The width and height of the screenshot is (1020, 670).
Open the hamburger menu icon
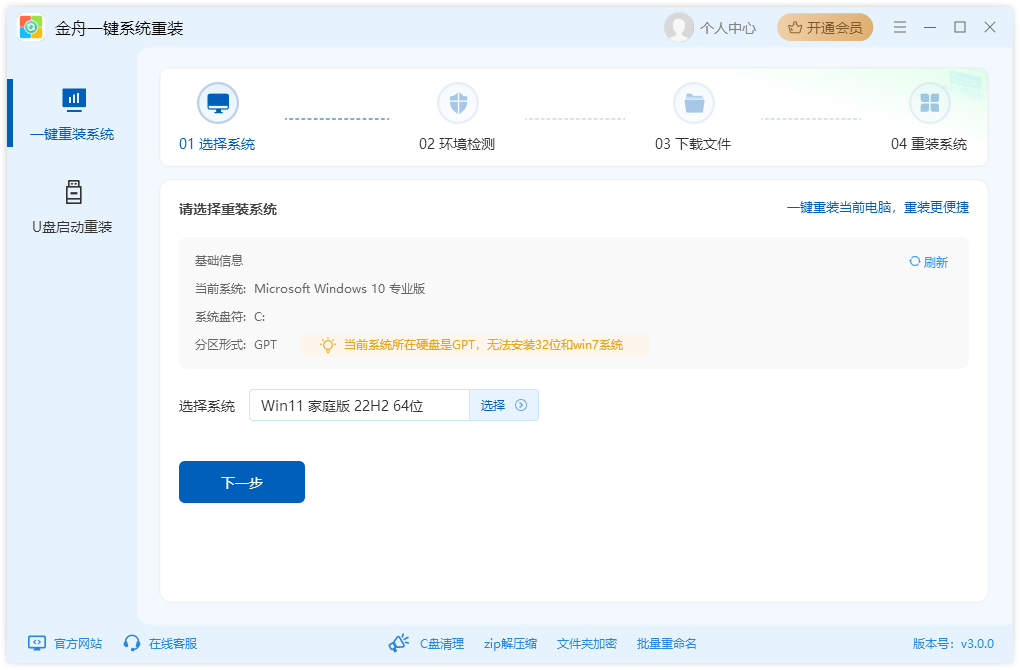click(x=900, y=27)
